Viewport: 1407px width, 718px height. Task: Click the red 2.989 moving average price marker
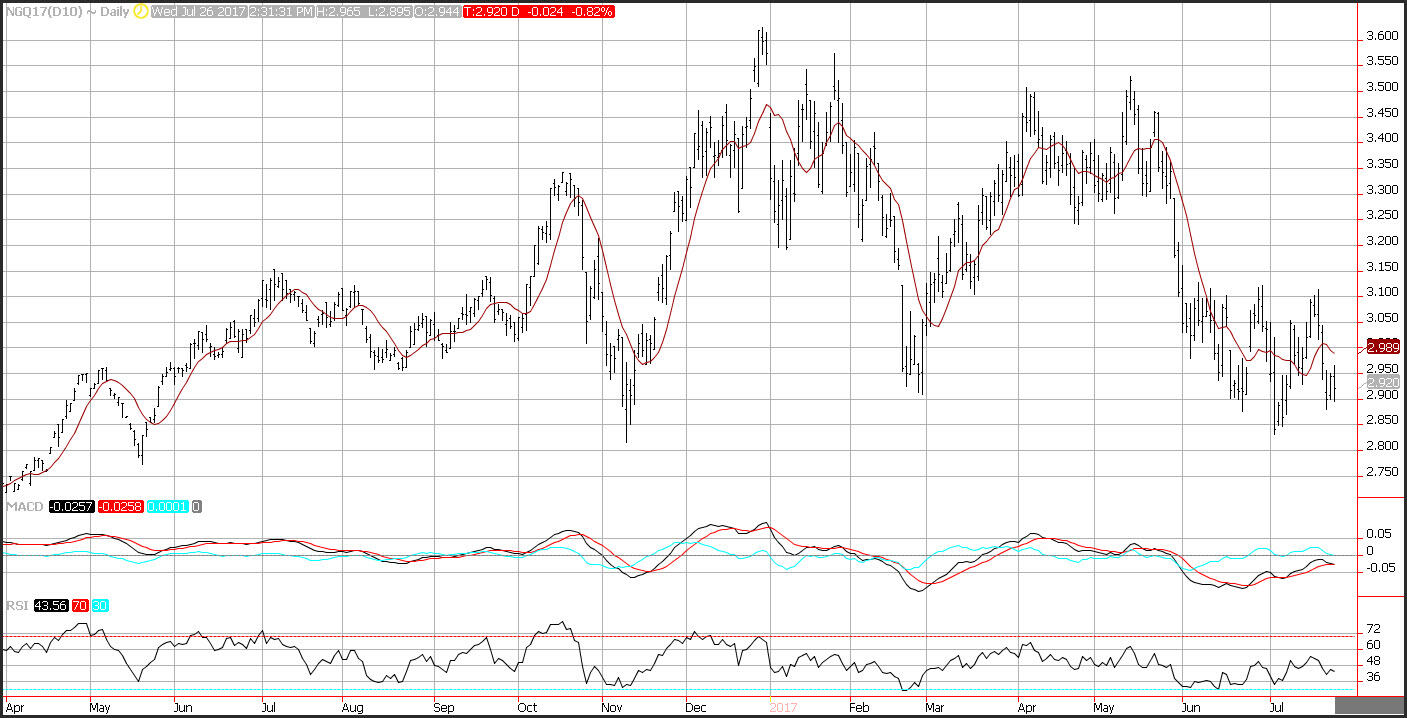pos(1382,347)
